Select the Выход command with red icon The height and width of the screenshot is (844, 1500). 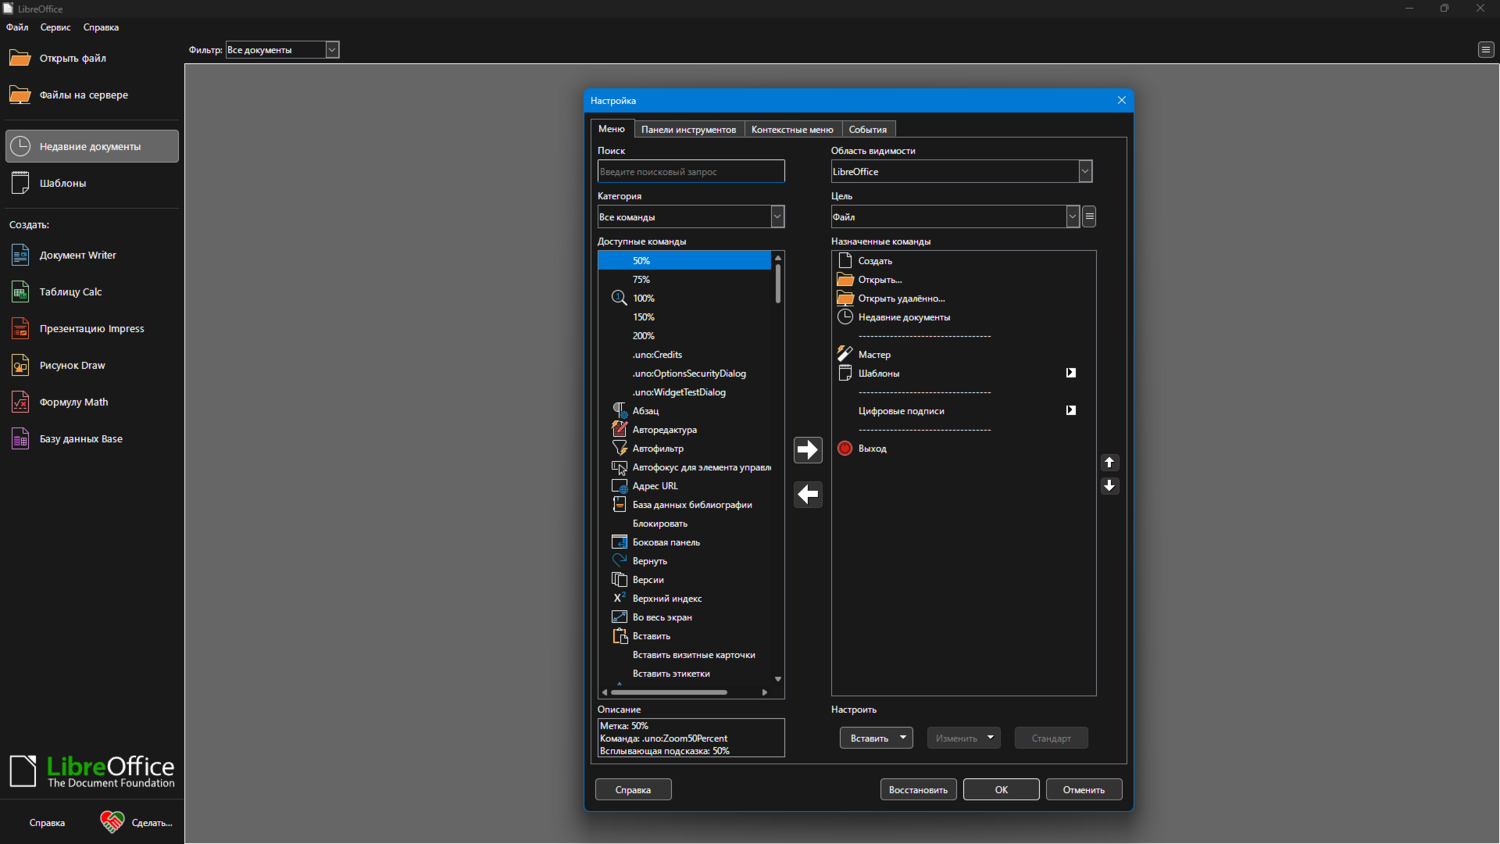coord(872,449)
